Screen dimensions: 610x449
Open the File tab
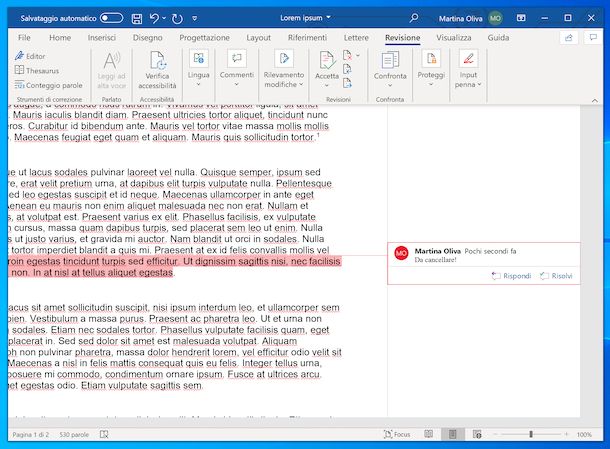(24, 38)
